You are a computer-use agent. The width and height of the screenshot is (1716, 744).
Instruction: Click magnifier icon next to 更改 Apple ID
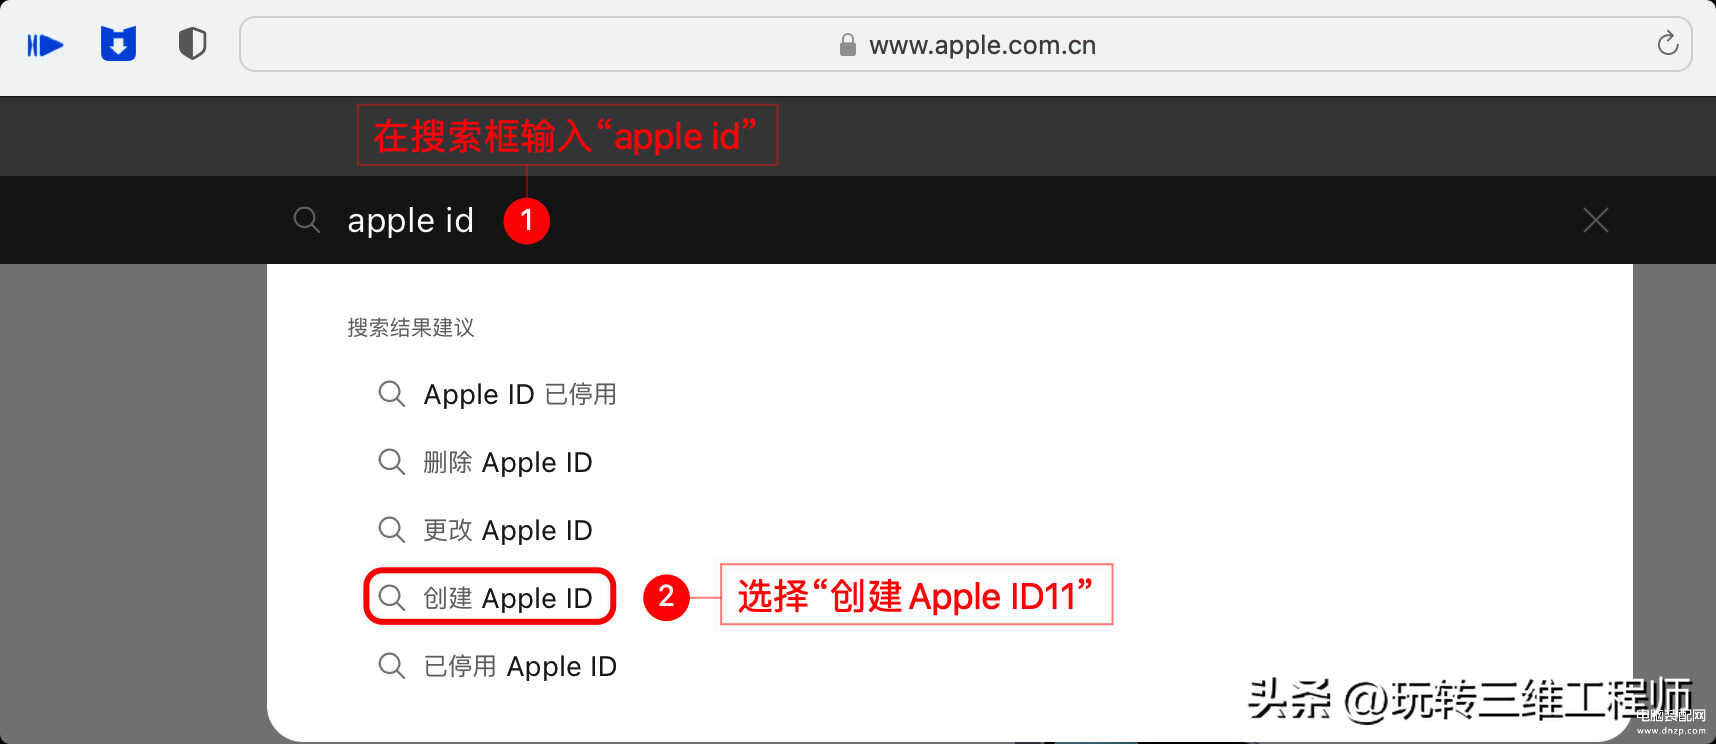[391, 530]
